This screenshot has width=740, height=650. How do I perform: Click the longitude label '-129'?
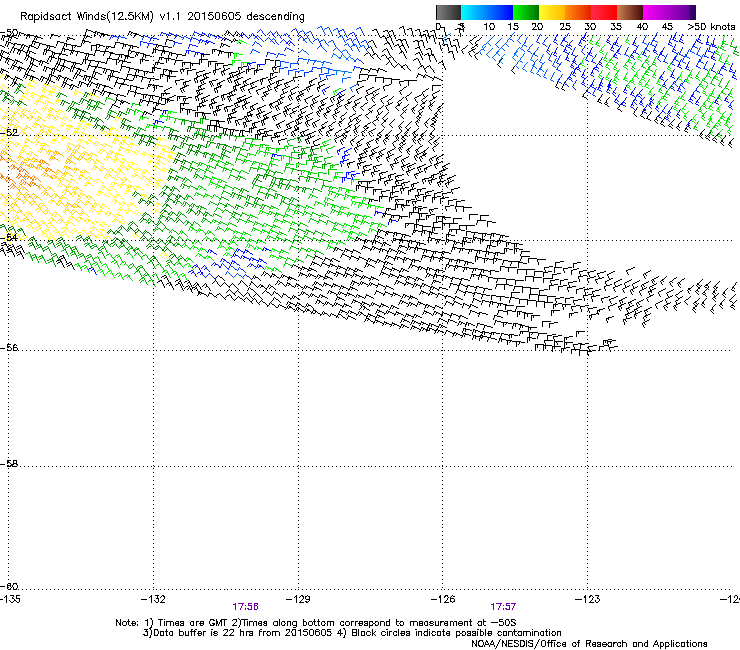[298, 599]
